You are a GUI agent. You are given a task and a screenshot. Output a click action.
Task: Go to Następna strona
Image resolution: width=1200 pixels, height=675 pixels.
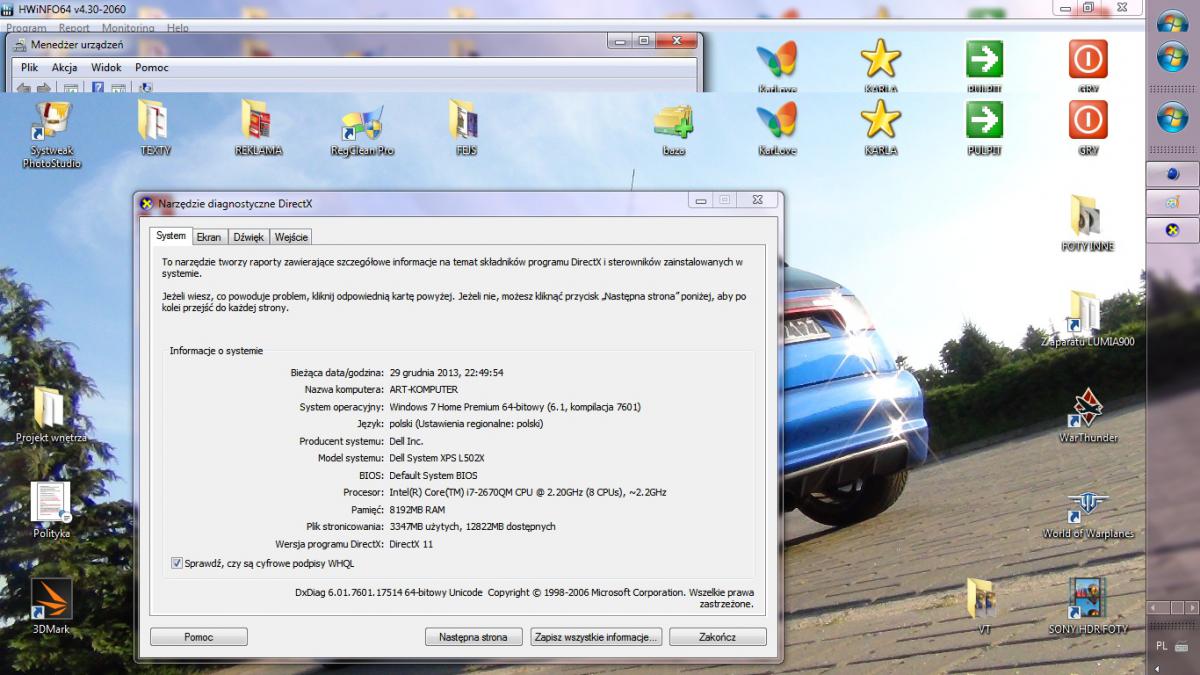pyautogui.click(x=473, y=637)
